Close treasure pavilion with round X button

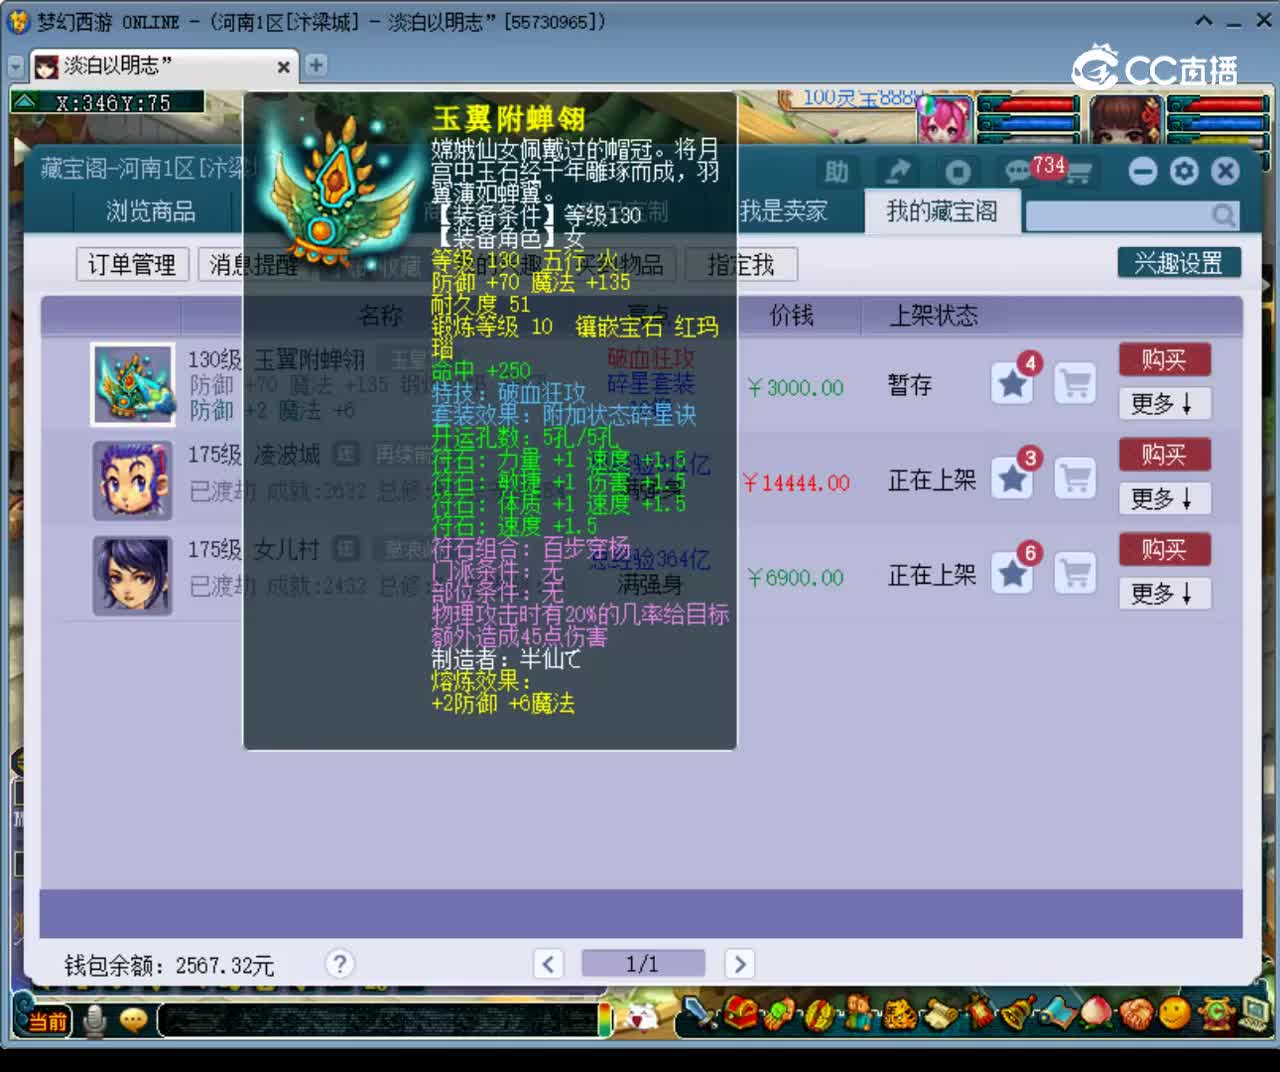tap(1225, 171)
